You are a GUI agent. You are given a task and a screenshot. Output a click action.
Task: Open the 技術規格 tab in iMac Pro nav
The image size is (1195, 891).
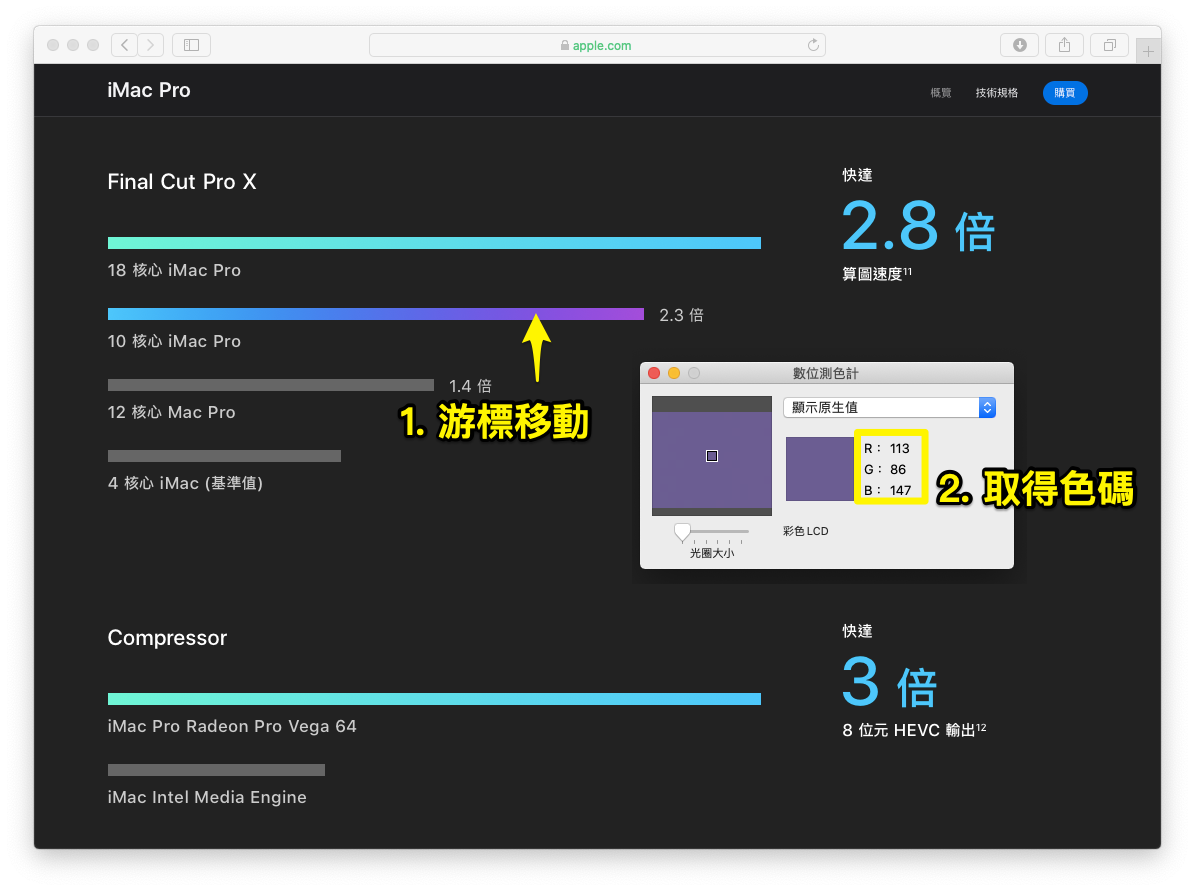[x=997, y=93]
